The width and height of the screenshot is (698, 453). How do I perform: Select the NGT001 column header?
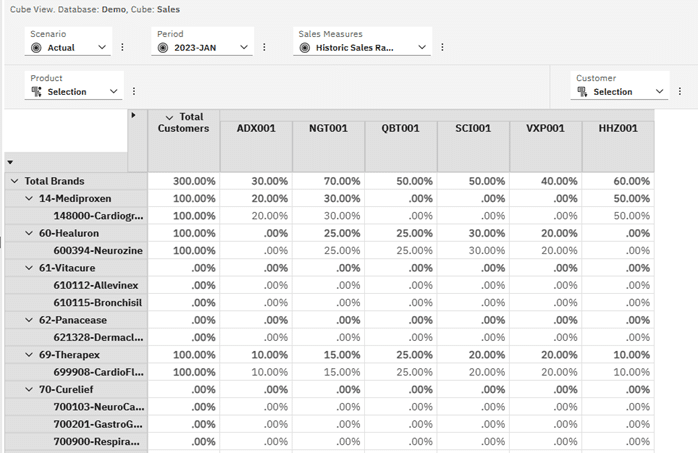pyautogui.click(x=329, y=146)
